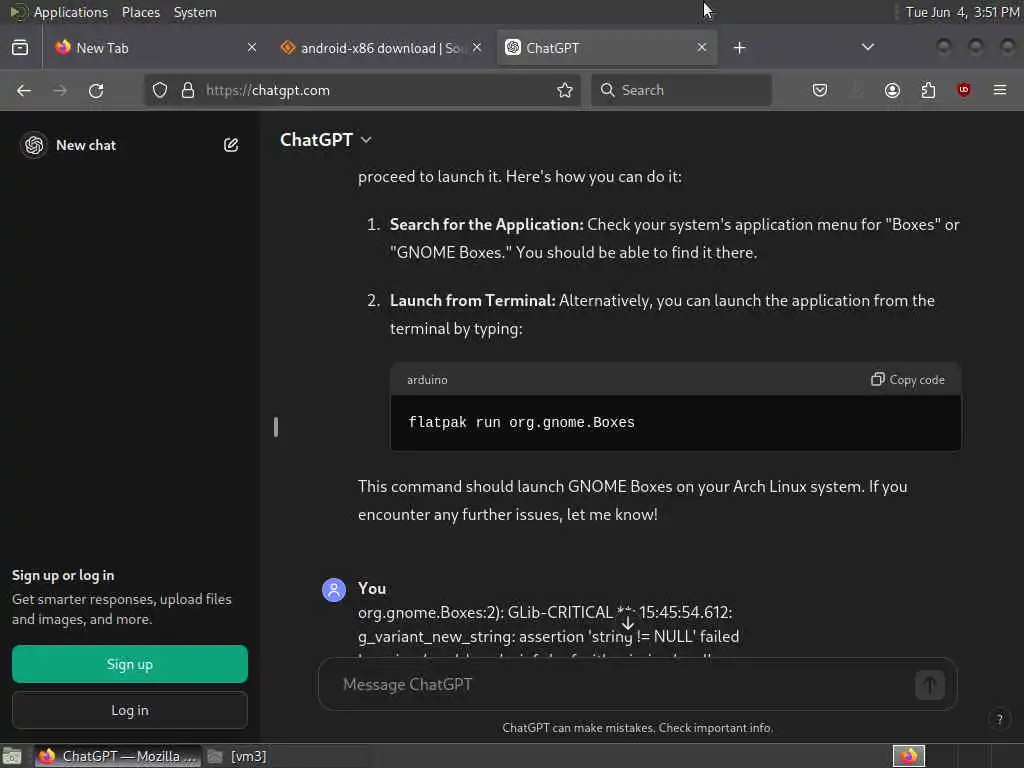The height and width of the screenshot is (768, 1024).
Task: Expand the ChatGPT model selector dropdown
Action: (326, 140)
